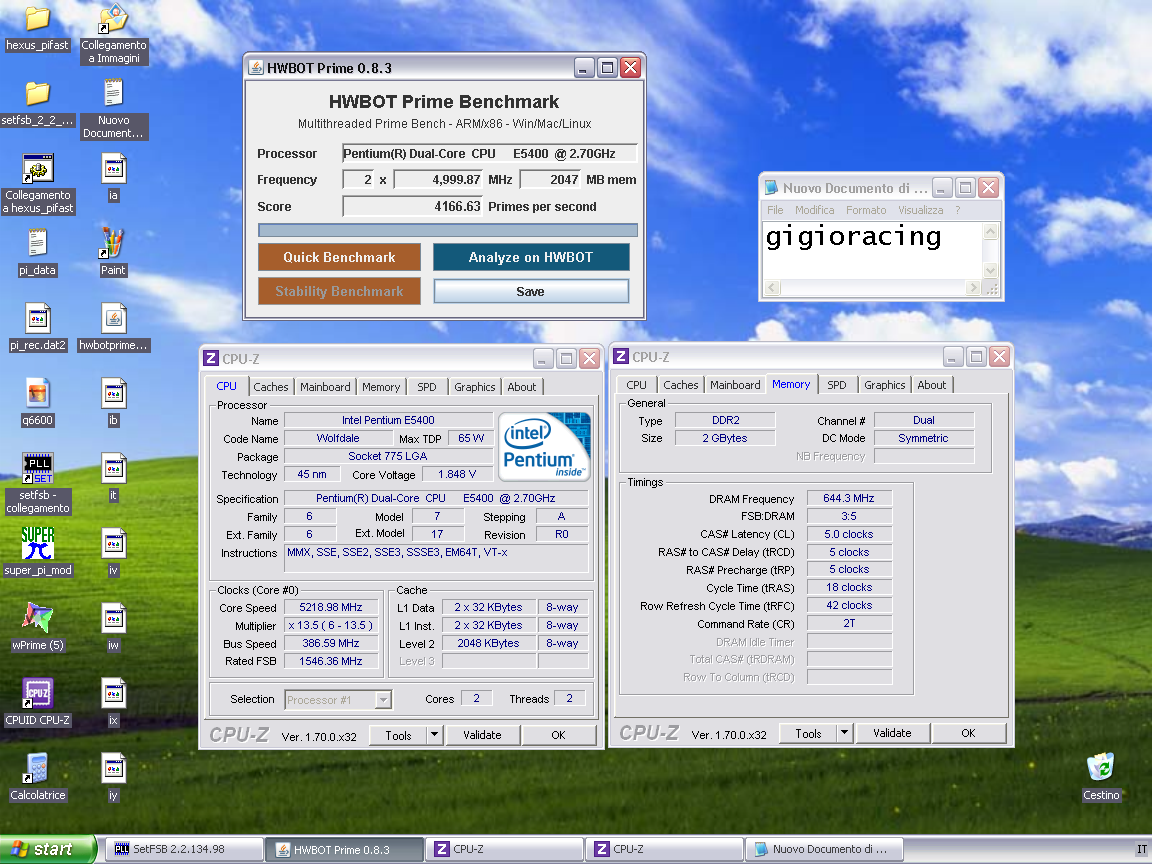The height and width of the screenshot is (864, 1152).
Task: Select the 'iw' desktop file icon
Action: tap(113, 619)
